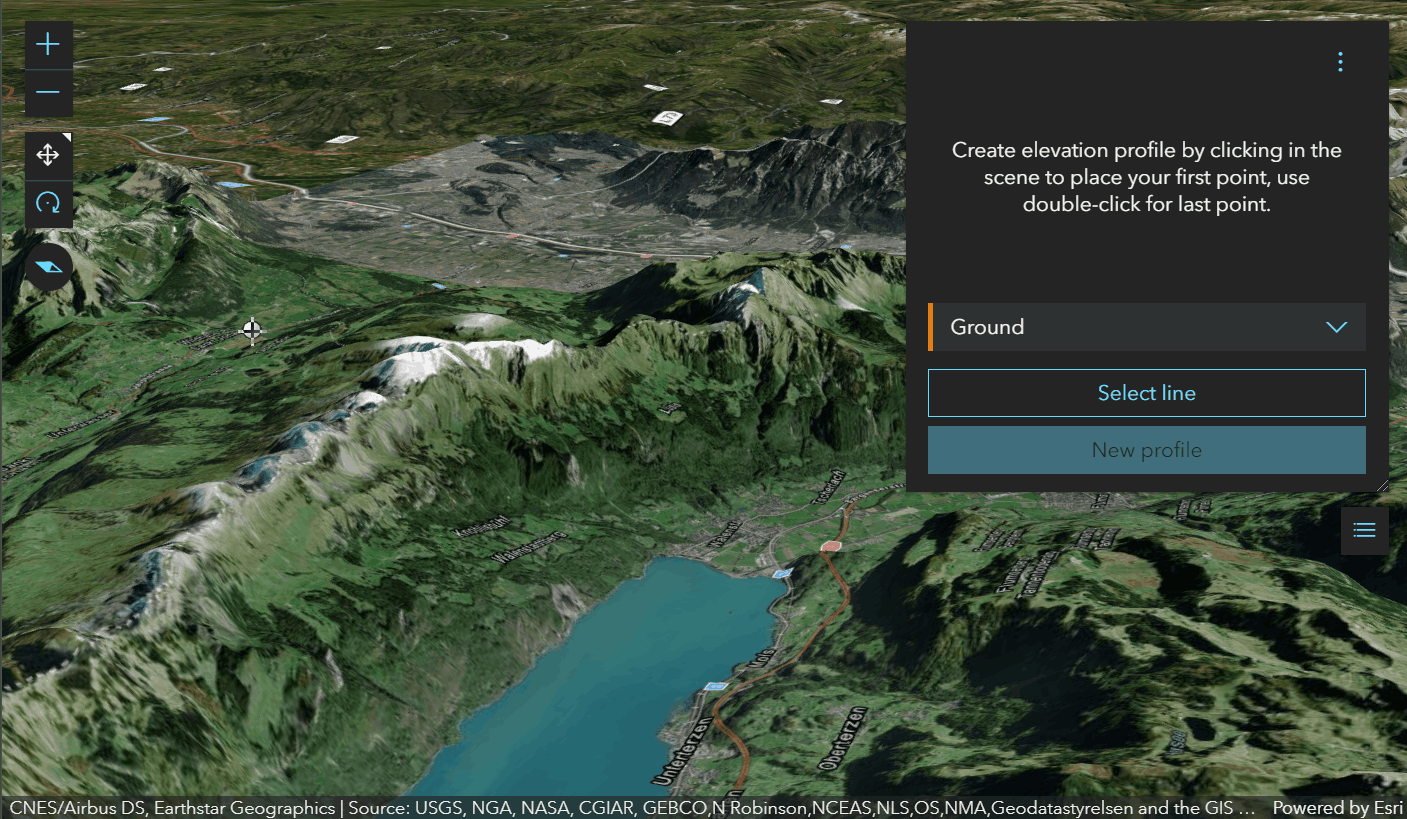
Task: Open the list panel icon button
Action: click(x=1364, y=530)
